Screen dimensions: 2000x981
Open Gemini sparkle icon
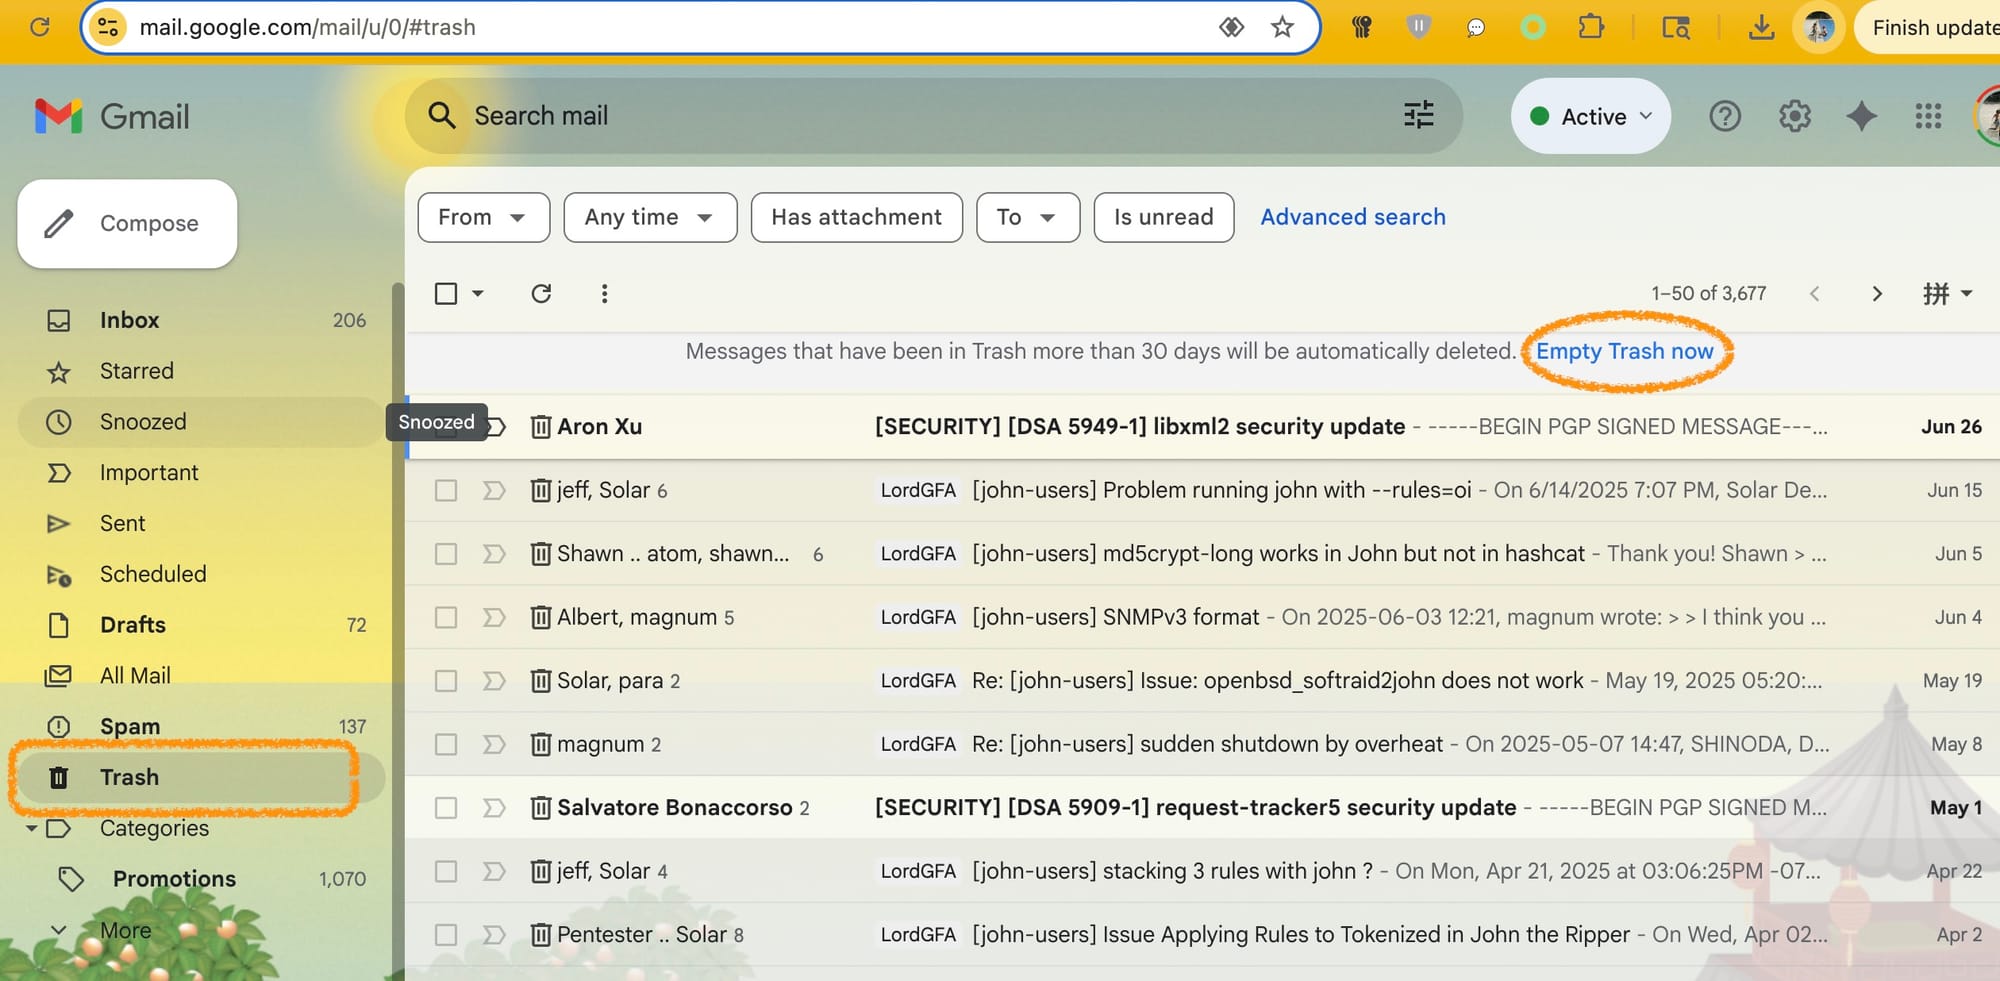(x=1861, y=116)
